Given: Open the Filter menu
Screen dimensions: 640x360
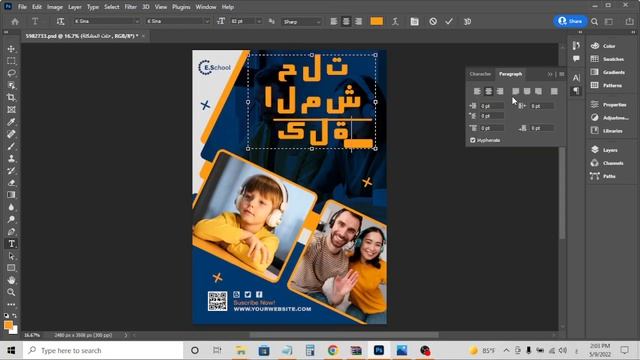Looking at the screenshot, I should [131, 7].
